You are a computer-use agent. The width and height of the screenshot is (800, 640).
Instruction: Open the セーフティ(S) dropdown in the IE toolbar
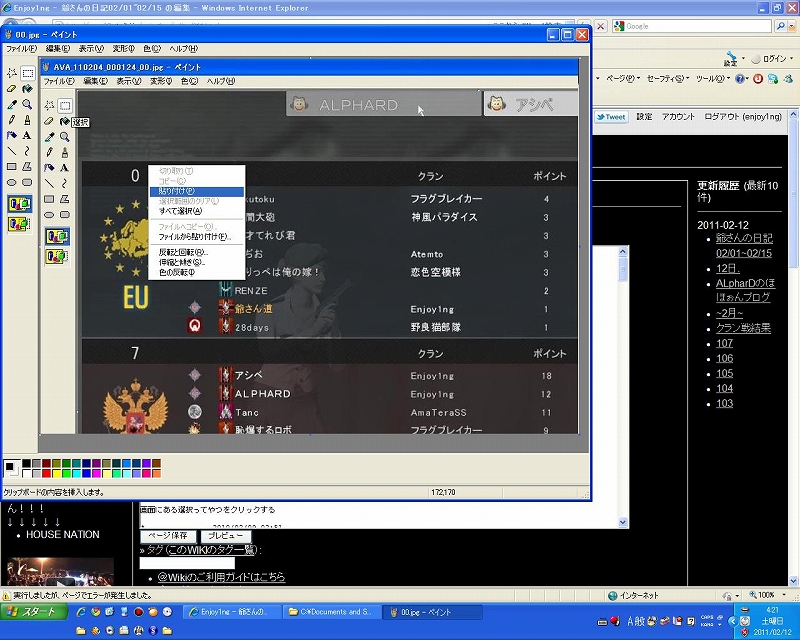tap(666, 78)
